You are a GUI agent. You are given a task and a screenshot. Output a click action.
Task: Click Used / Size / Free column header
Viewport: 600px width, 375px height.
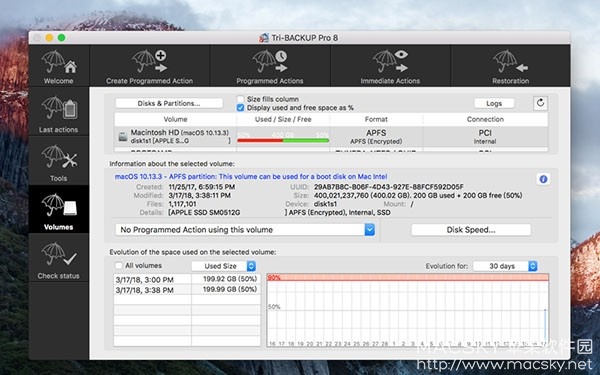coord(283,119)
